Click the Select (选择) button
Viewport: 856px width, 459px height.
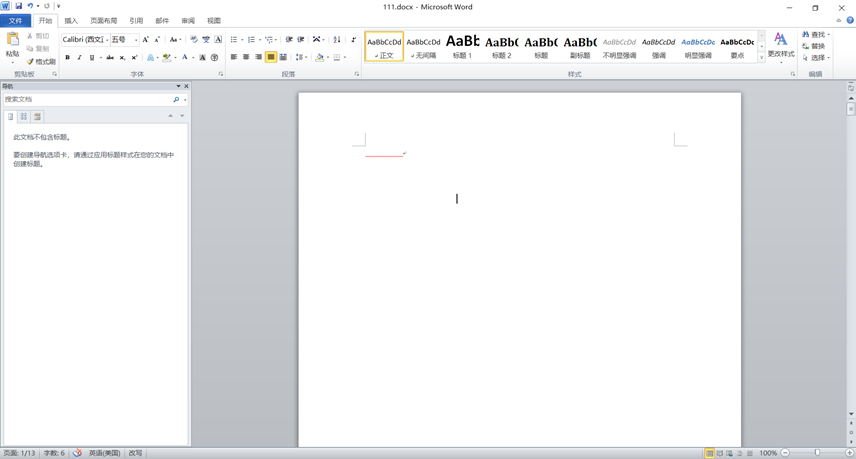click(816, 57)
